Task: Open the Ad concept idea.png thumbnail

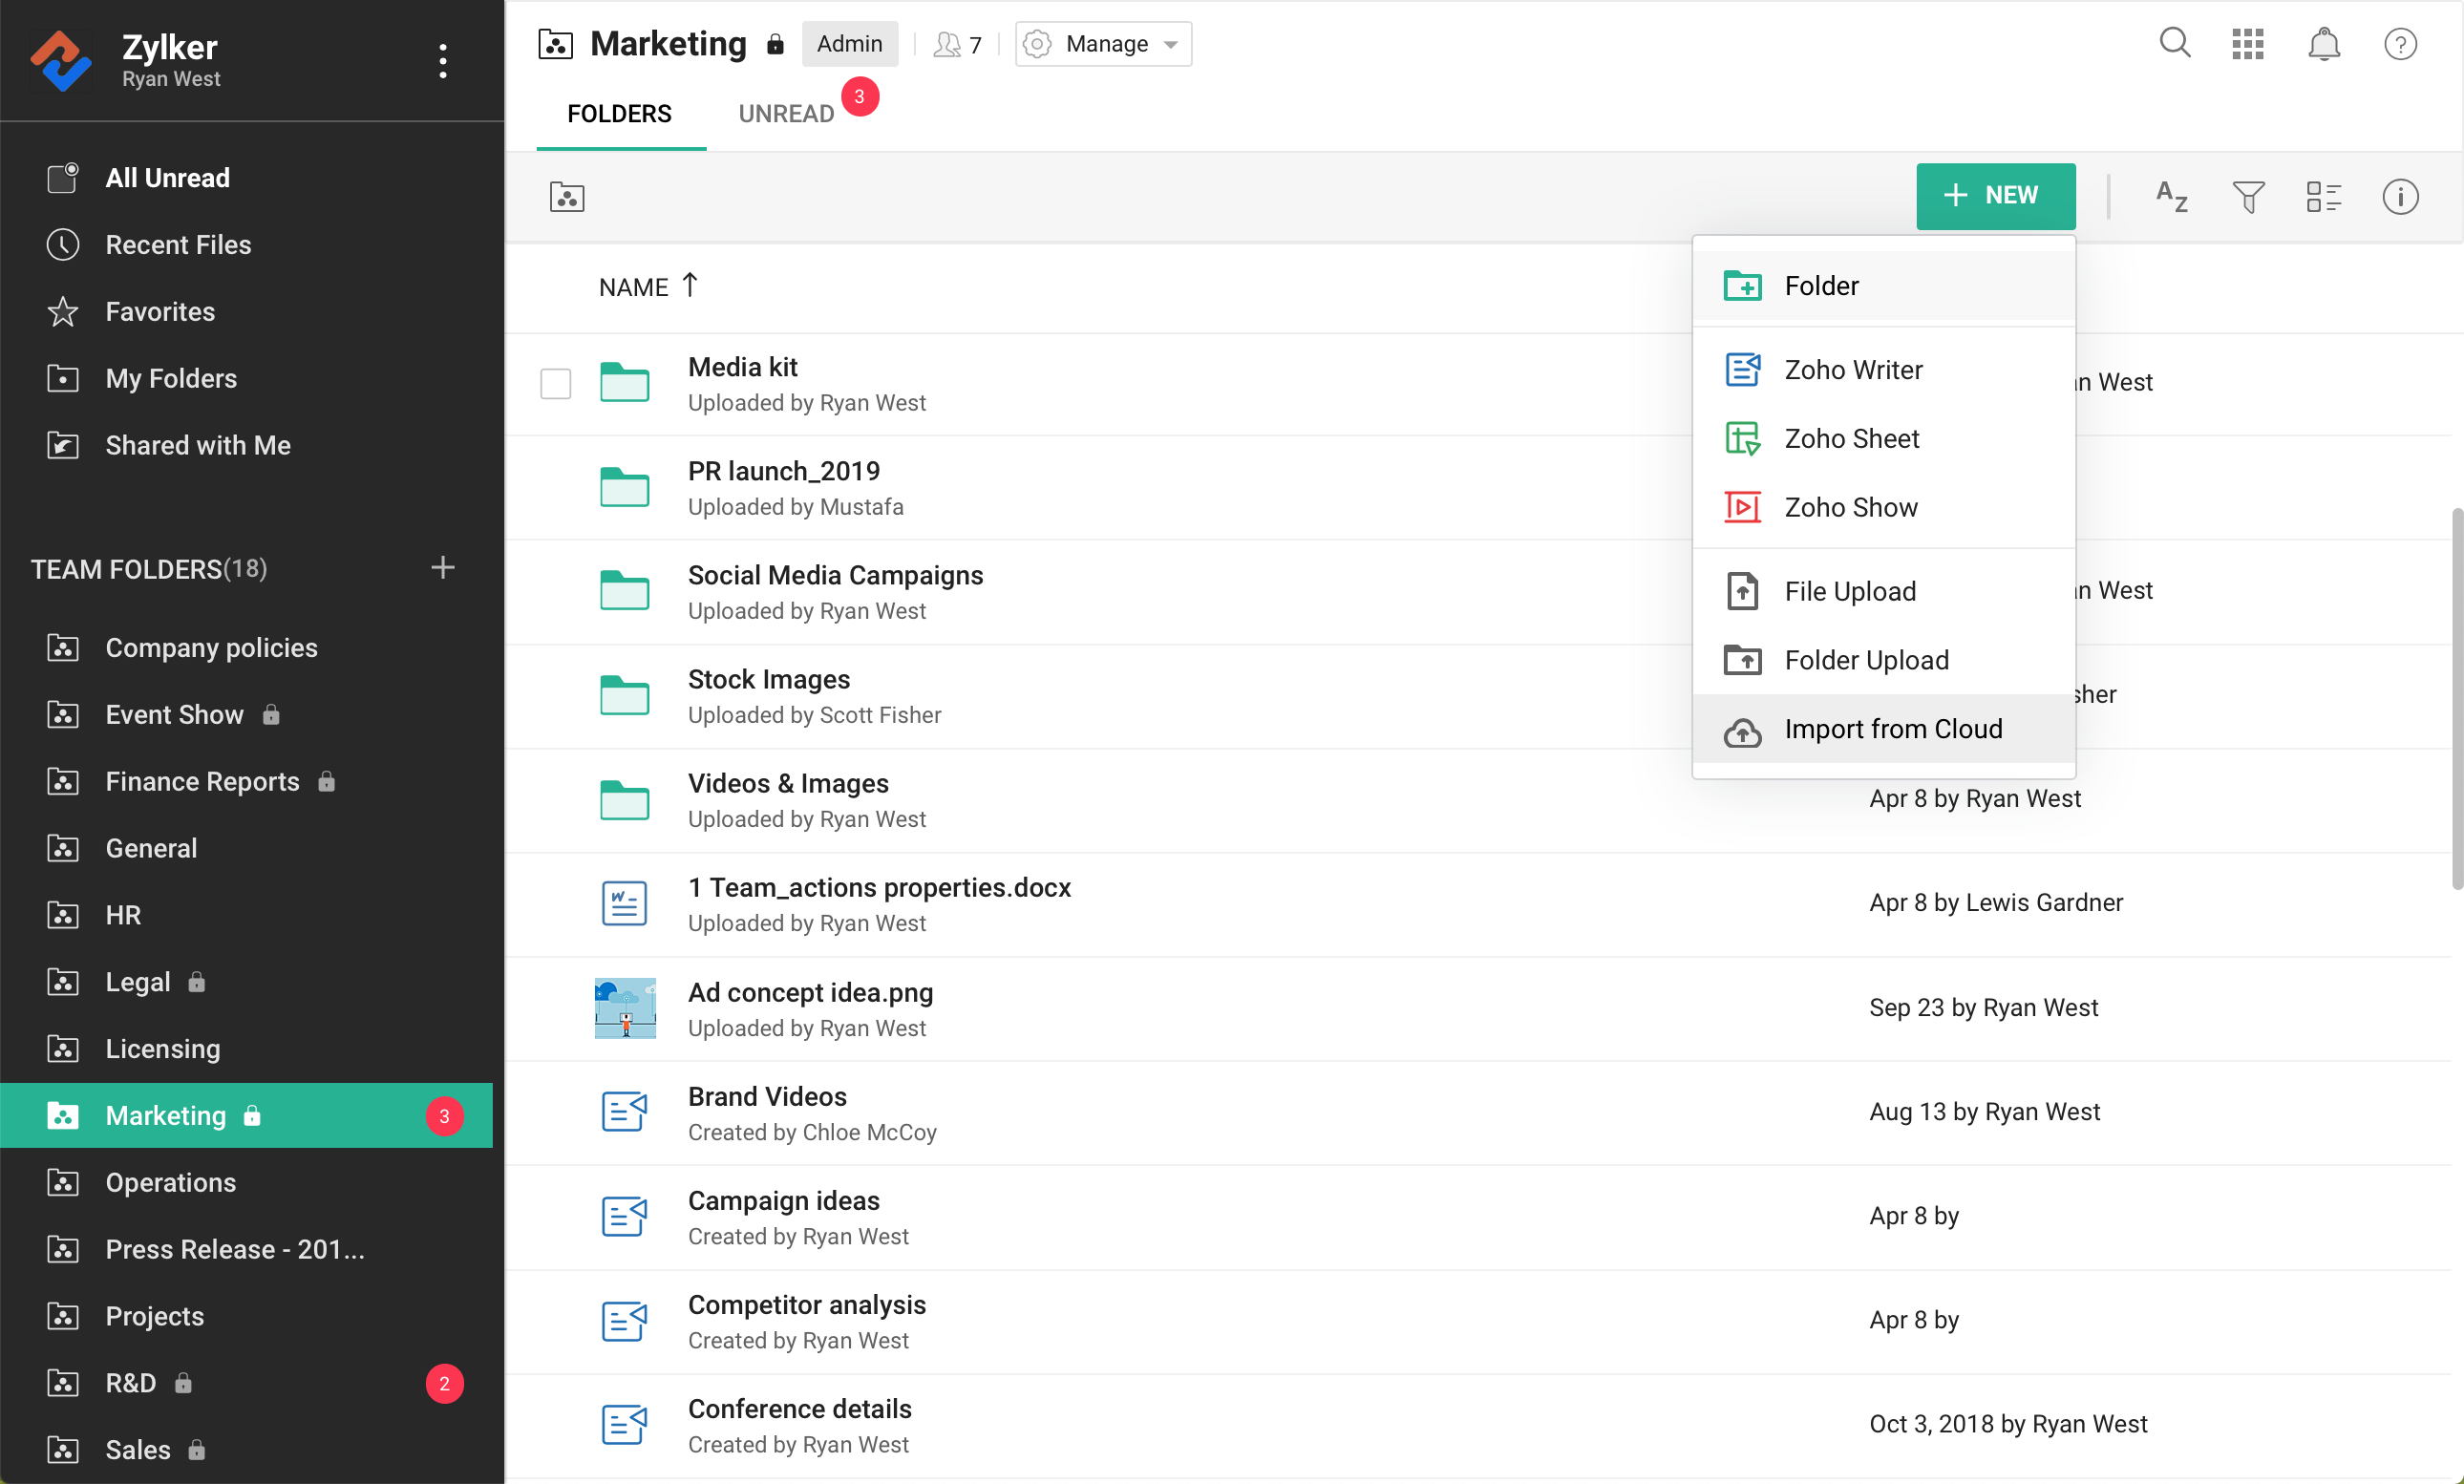Action: pyautogui.click(x=625, y=1008)
